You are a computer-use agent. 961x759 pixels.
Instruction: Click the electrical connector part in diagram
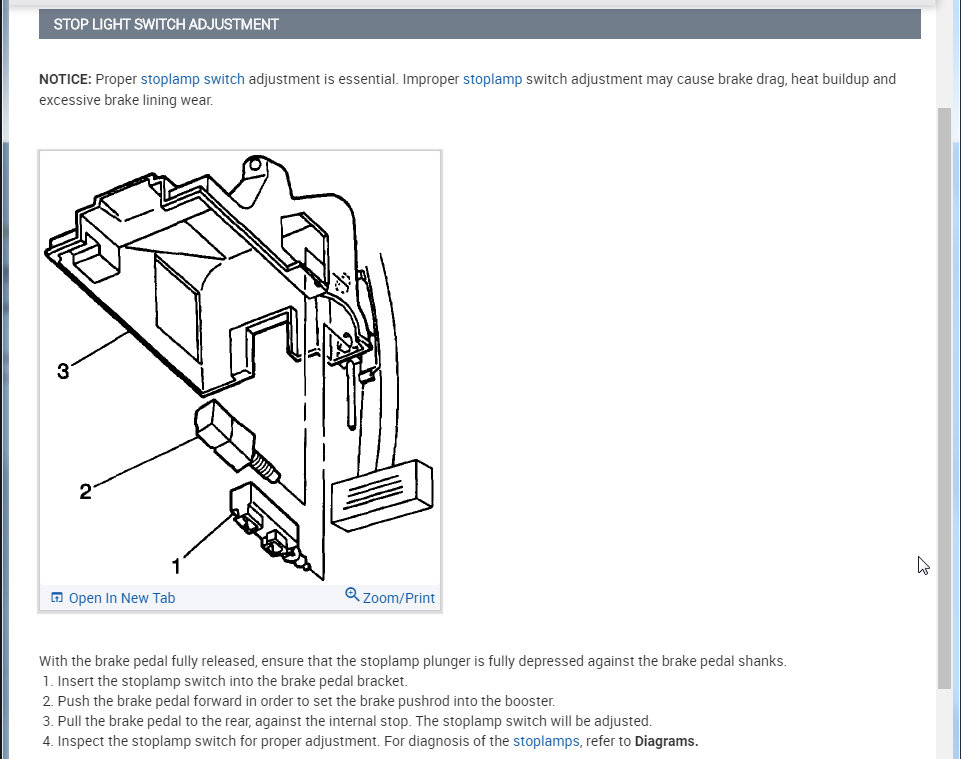267,524
